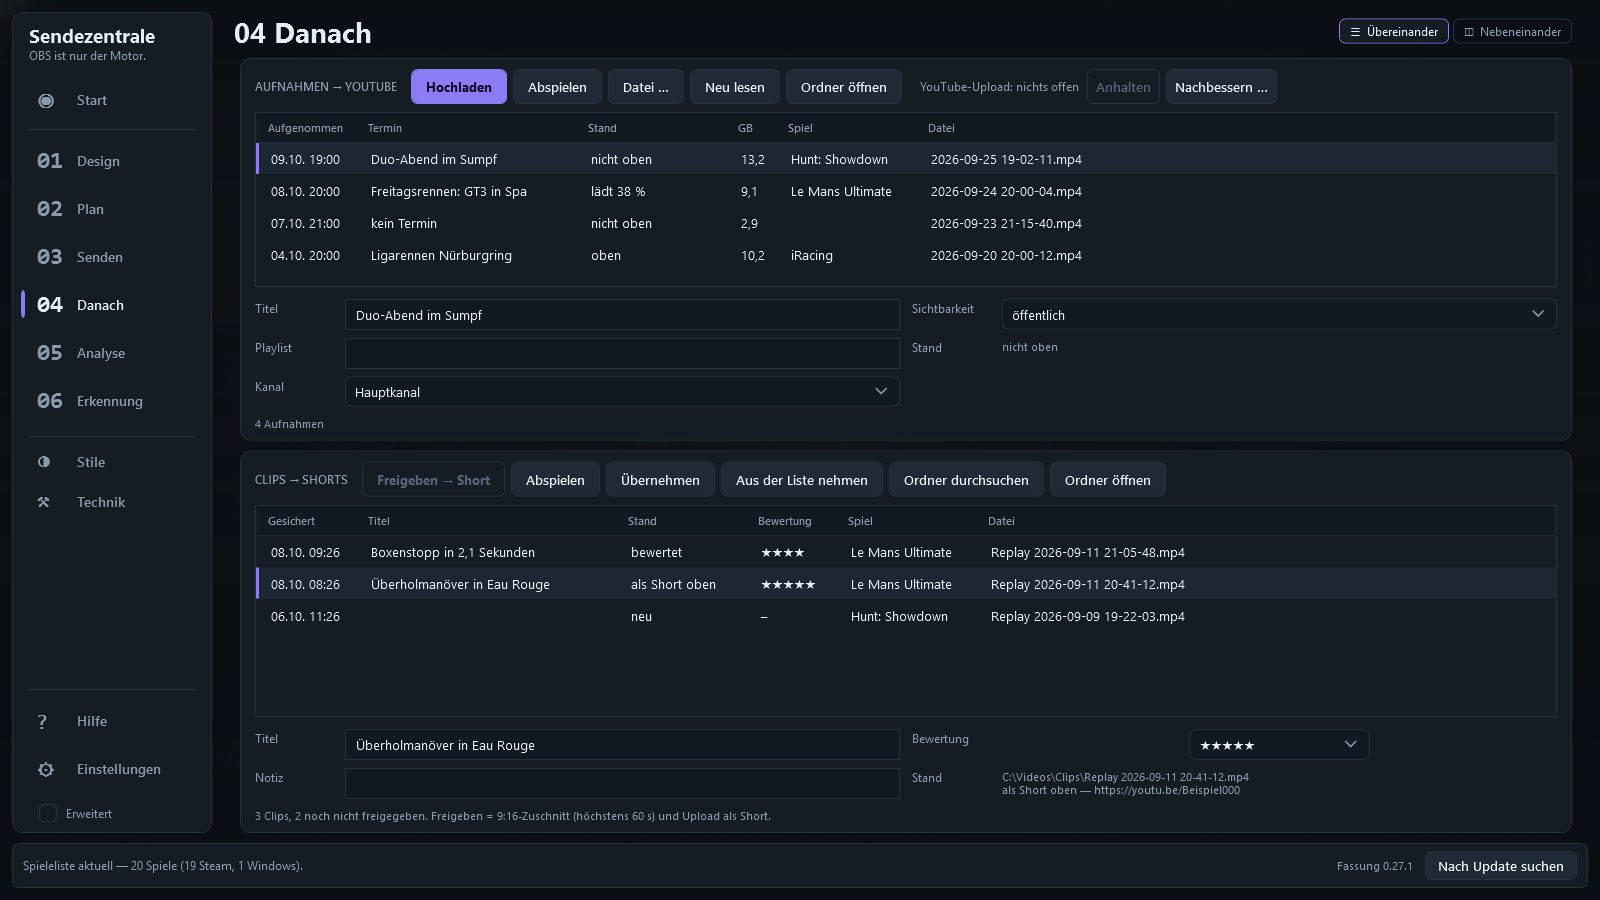Select the clip Replay 2026-09-09 19-22-03.mp4
This screenshot has height=900, width=1600.
pyautogui.click(x=906, y=616)
